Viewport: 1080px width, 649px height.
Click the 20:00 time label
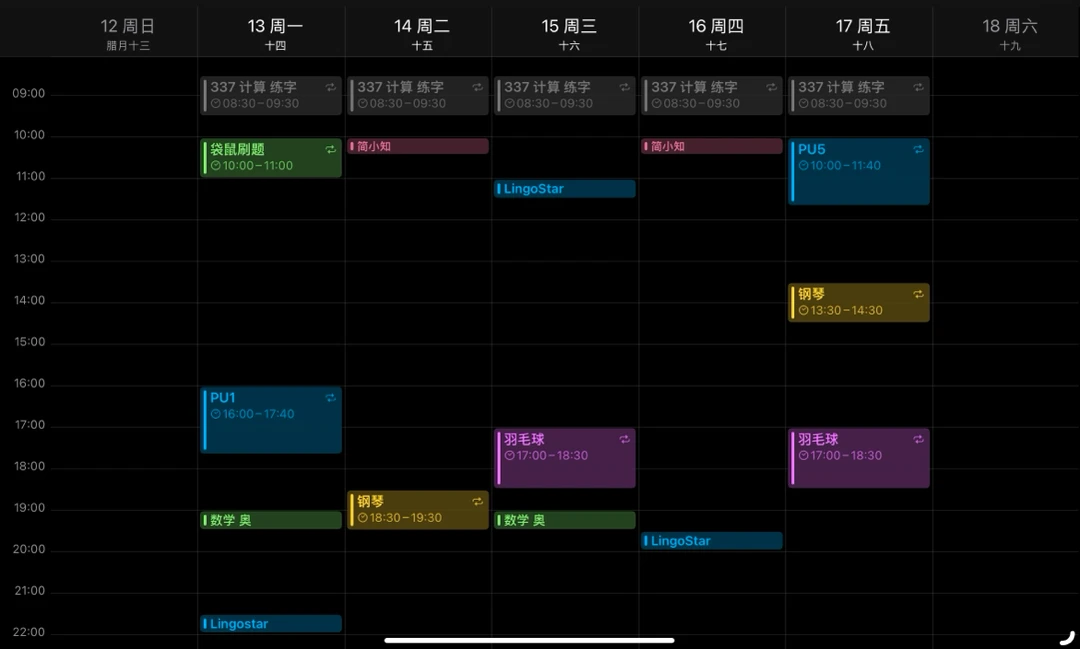point(29,550)
